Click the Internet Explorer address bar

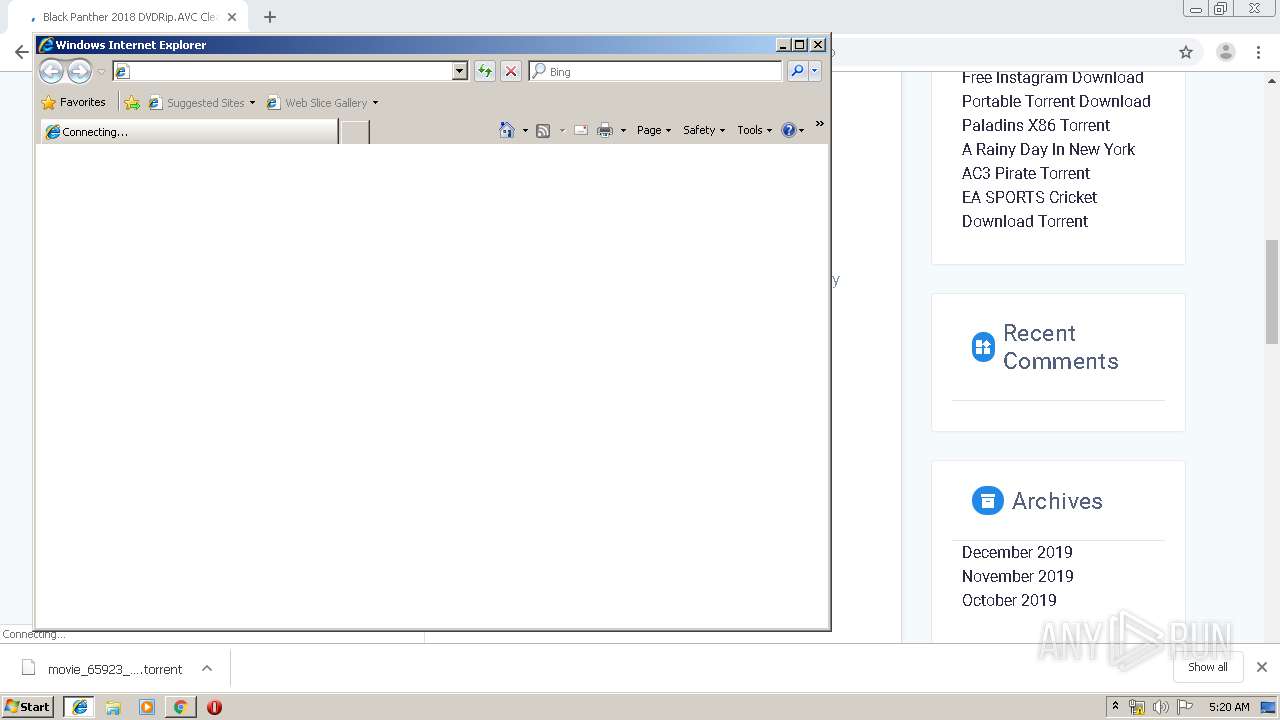(282, 71)
